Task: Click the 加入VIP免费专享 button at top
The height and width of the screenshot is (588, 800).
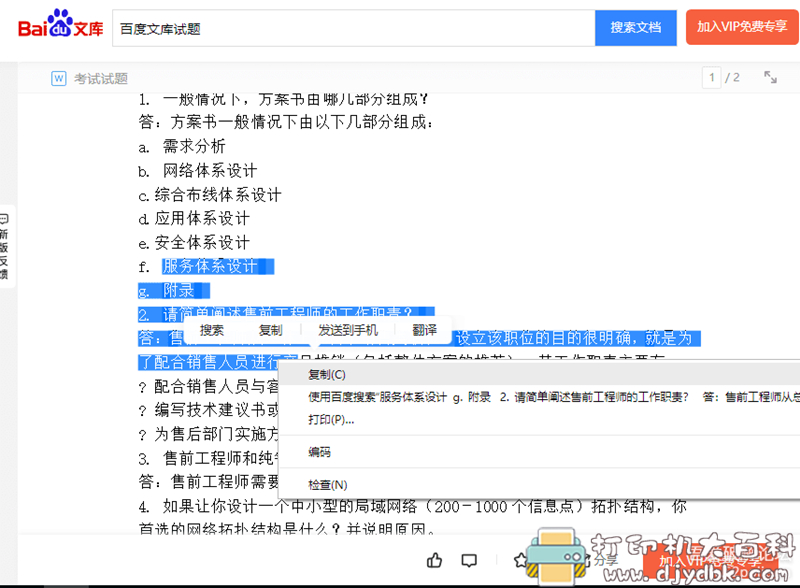Action: click(x=742, y=27)
